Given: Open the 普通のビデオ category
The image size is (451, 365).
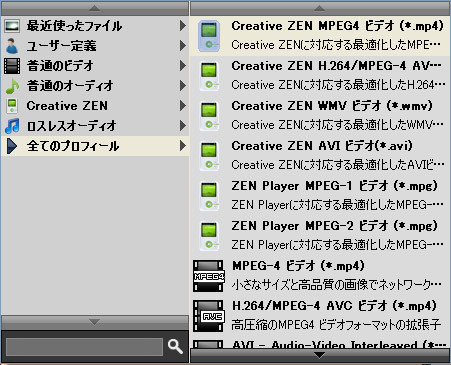Looking at the screenshot, I should click(95, 66).
